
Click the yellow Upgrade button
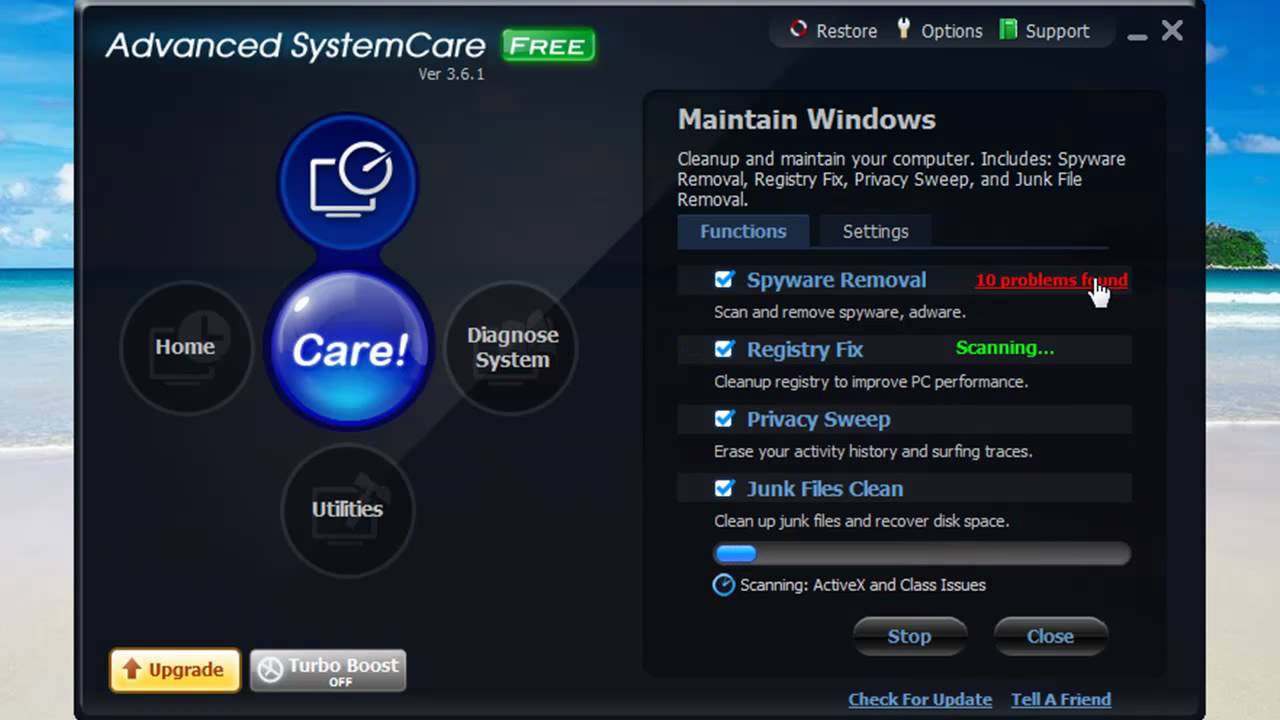pyautogui.click(x=175, y=670)
